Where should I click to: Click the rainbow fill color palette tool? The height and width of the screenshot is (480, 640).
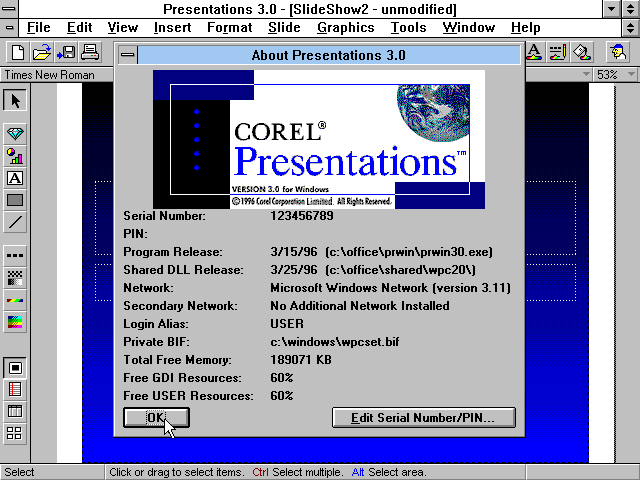[15, 322]
